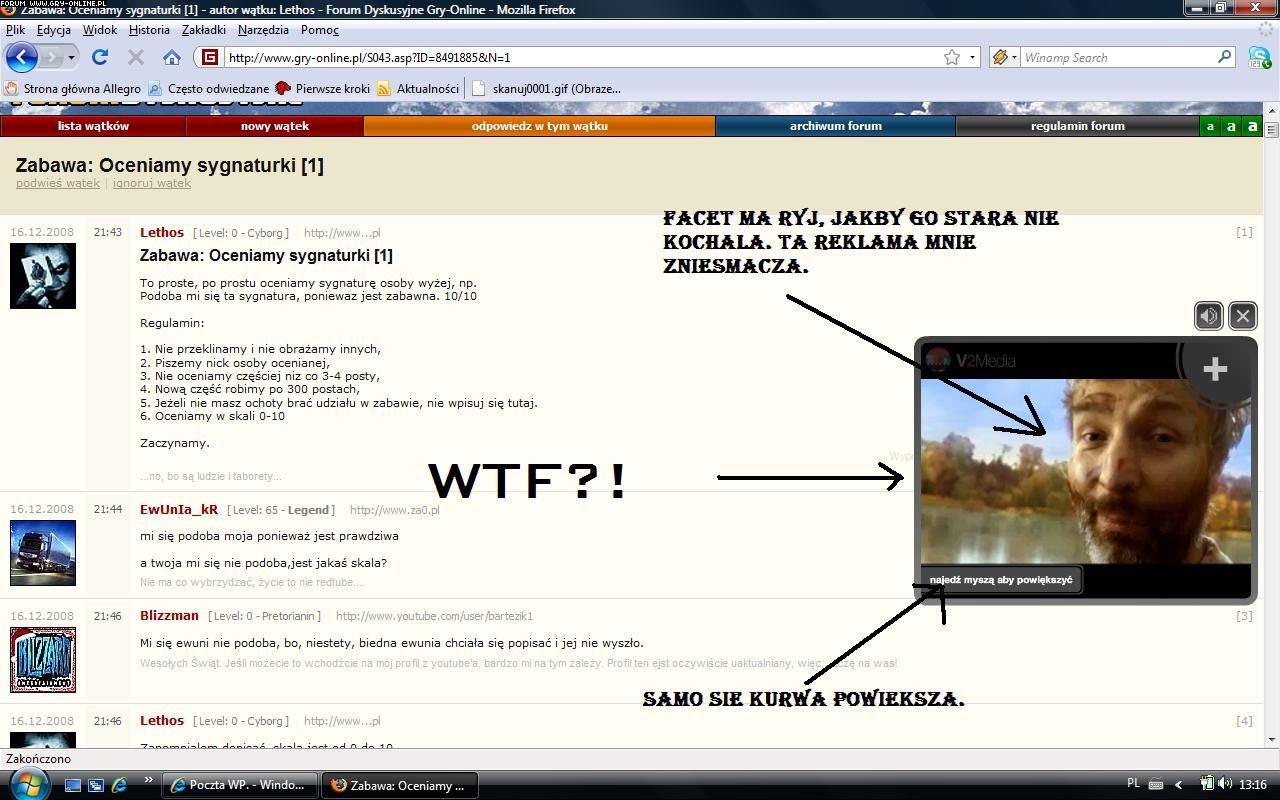Switch to Zabawa: Oceniamy Firefox taskbar button
This screenshot has height=800, width=1280.
click(x=400, y=785)
